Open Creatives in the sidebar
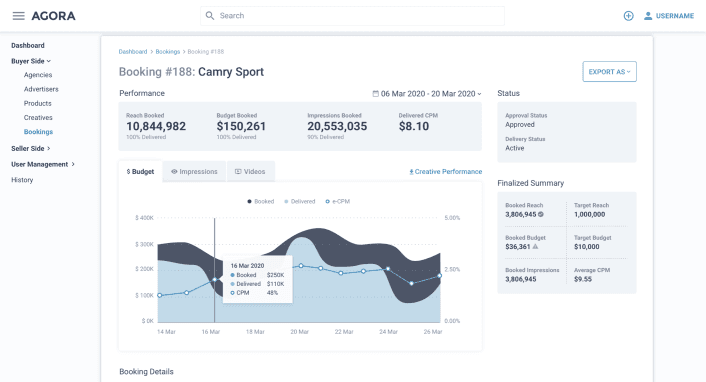706x382 pixels. click(x=38, y=118)
